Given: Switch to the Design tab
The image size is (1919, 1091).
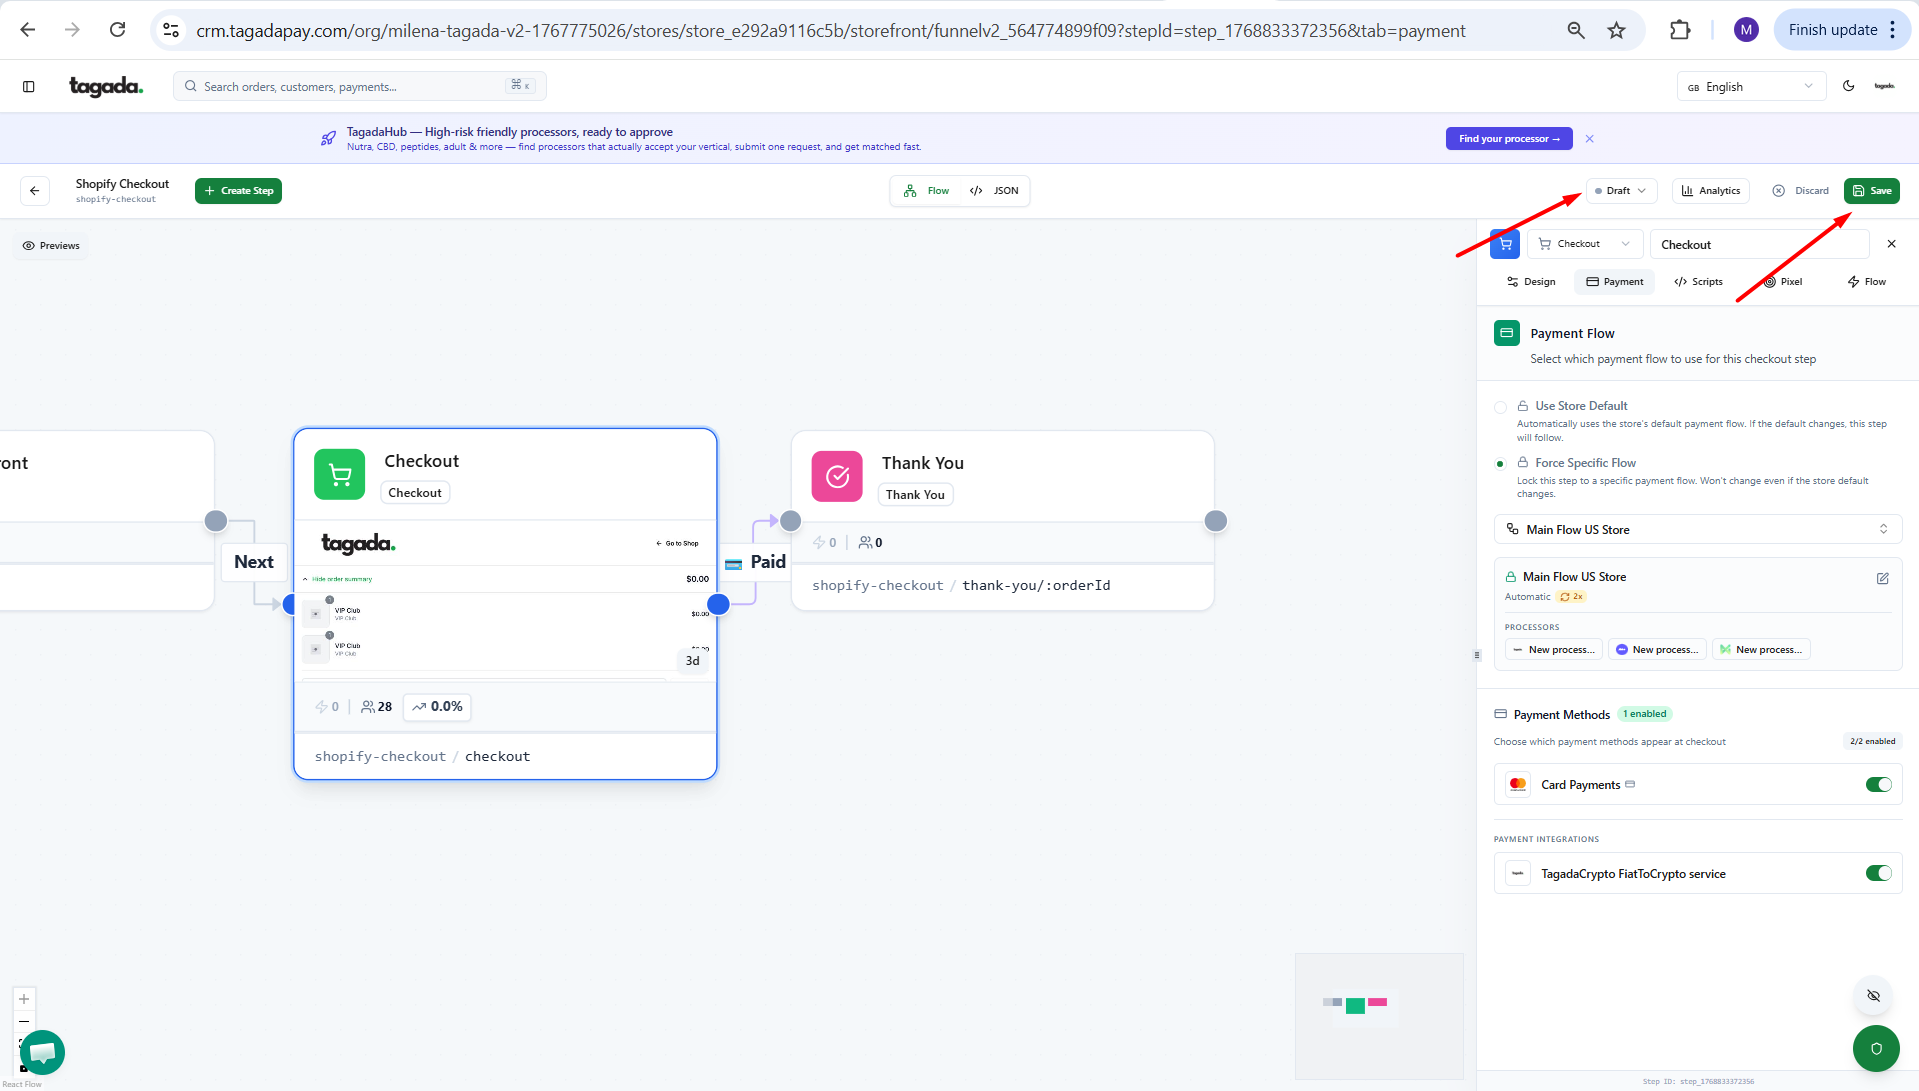Looking at the screenshot, I should 1531,282.
